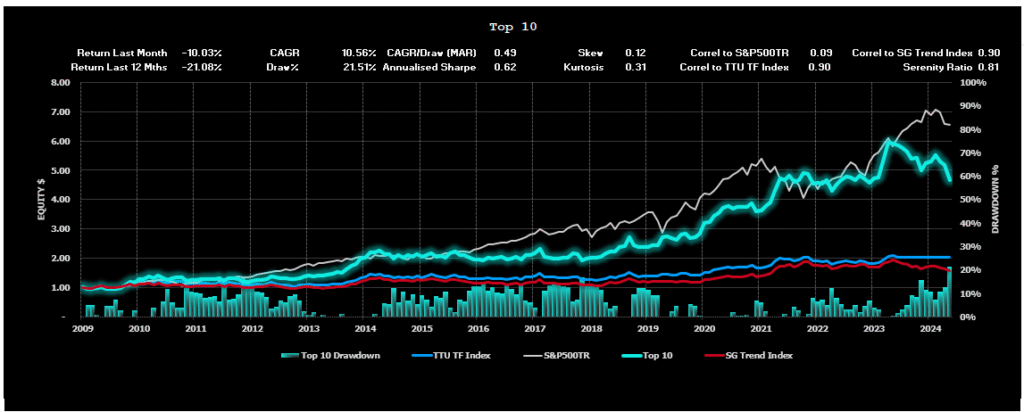Click the 'EQUITY $' left axis title

44,200
